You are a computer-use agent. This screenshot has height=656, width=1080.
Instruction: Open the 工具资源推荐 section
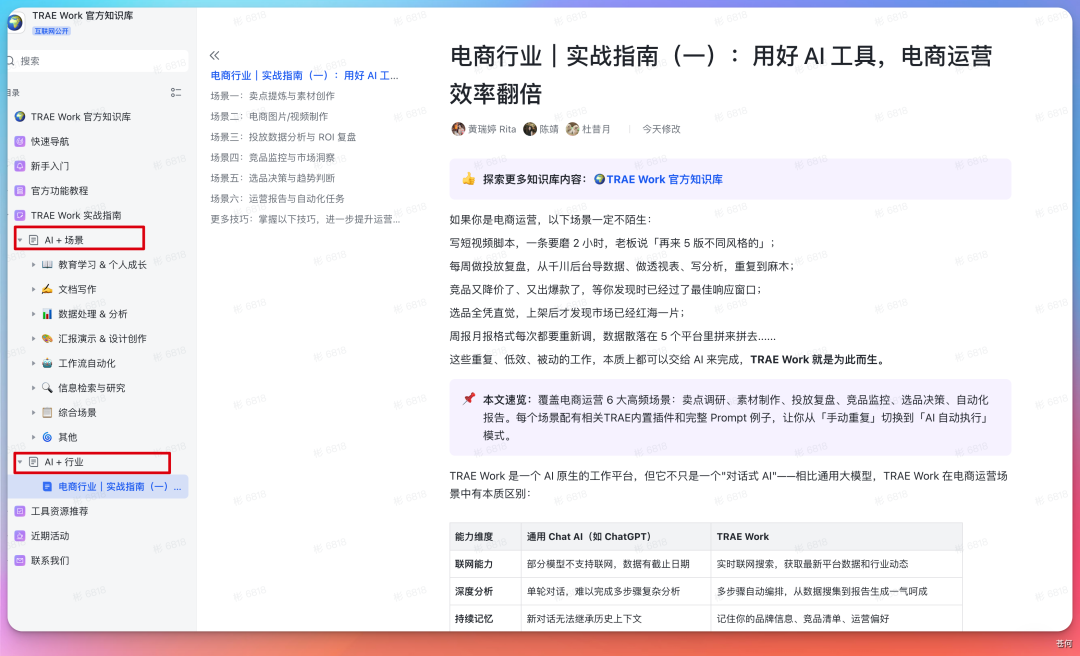coord(59,511)
